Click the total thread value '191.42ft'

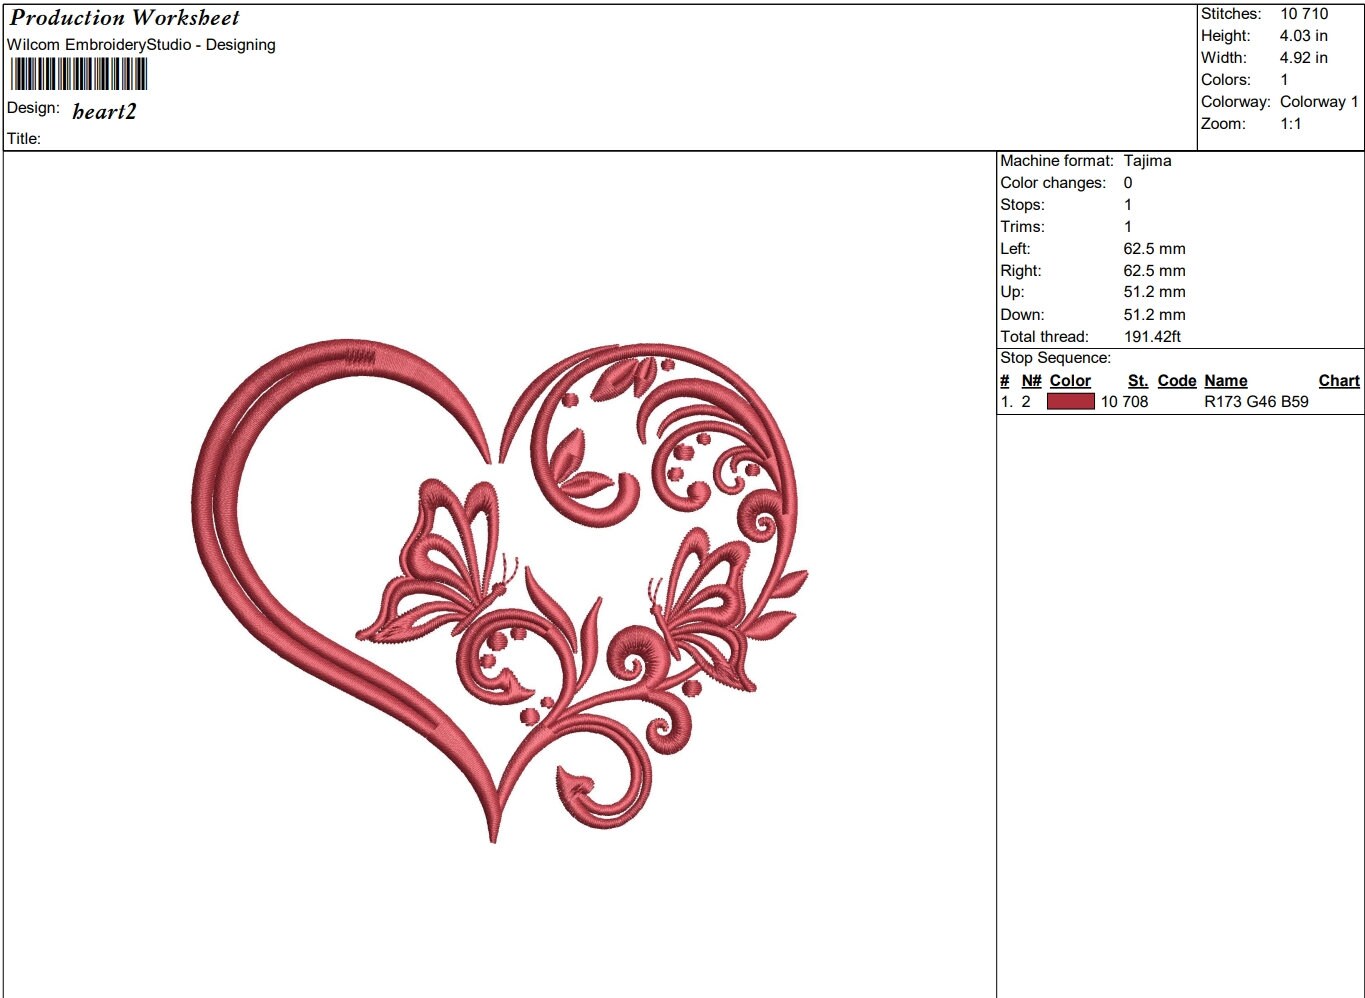point(1152,337)
